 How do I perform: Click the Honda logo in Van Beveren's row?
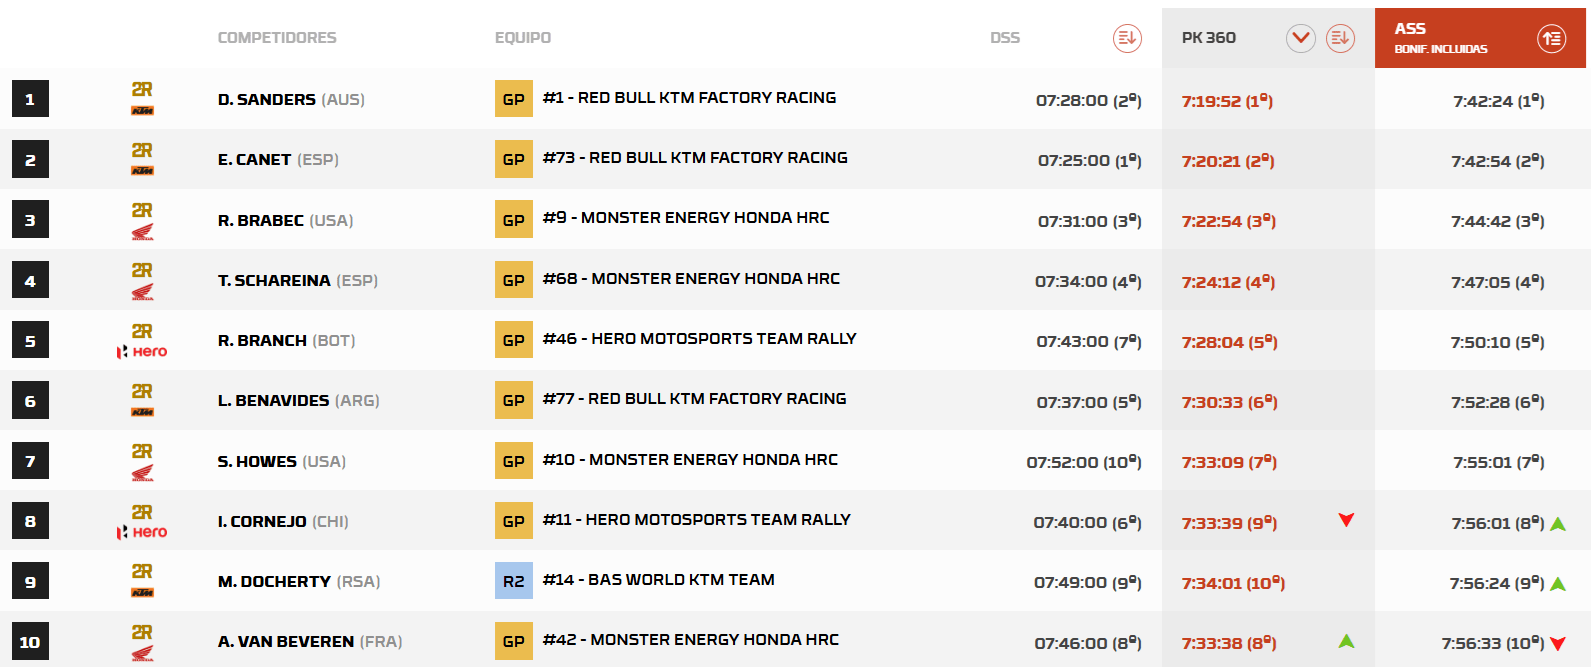pyautogui.click(x=142, y=654)
